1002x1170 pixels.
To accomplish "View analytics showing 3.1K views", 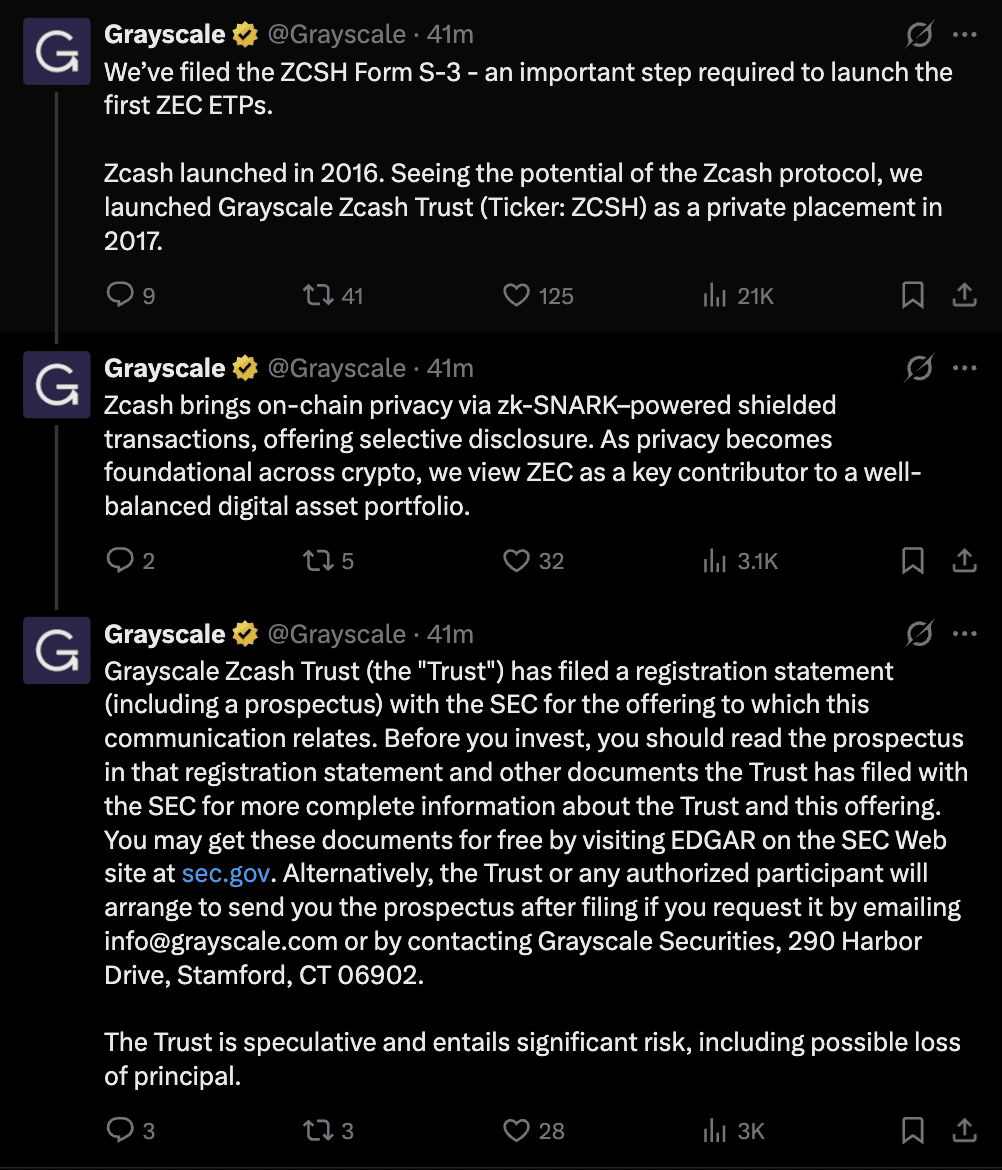I will pyautogui.click(x=714, y=561).
